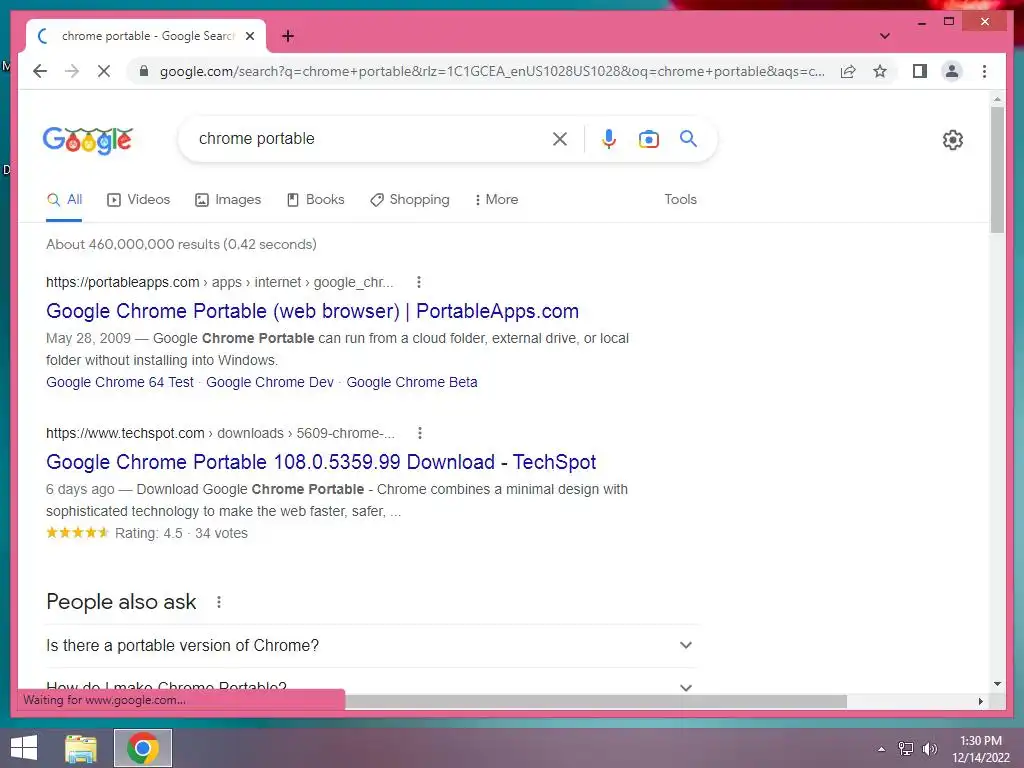Open the Google Chrome Dev sitelink
This screenshot has width=1024, height=768.
click(x=270, y=382)
